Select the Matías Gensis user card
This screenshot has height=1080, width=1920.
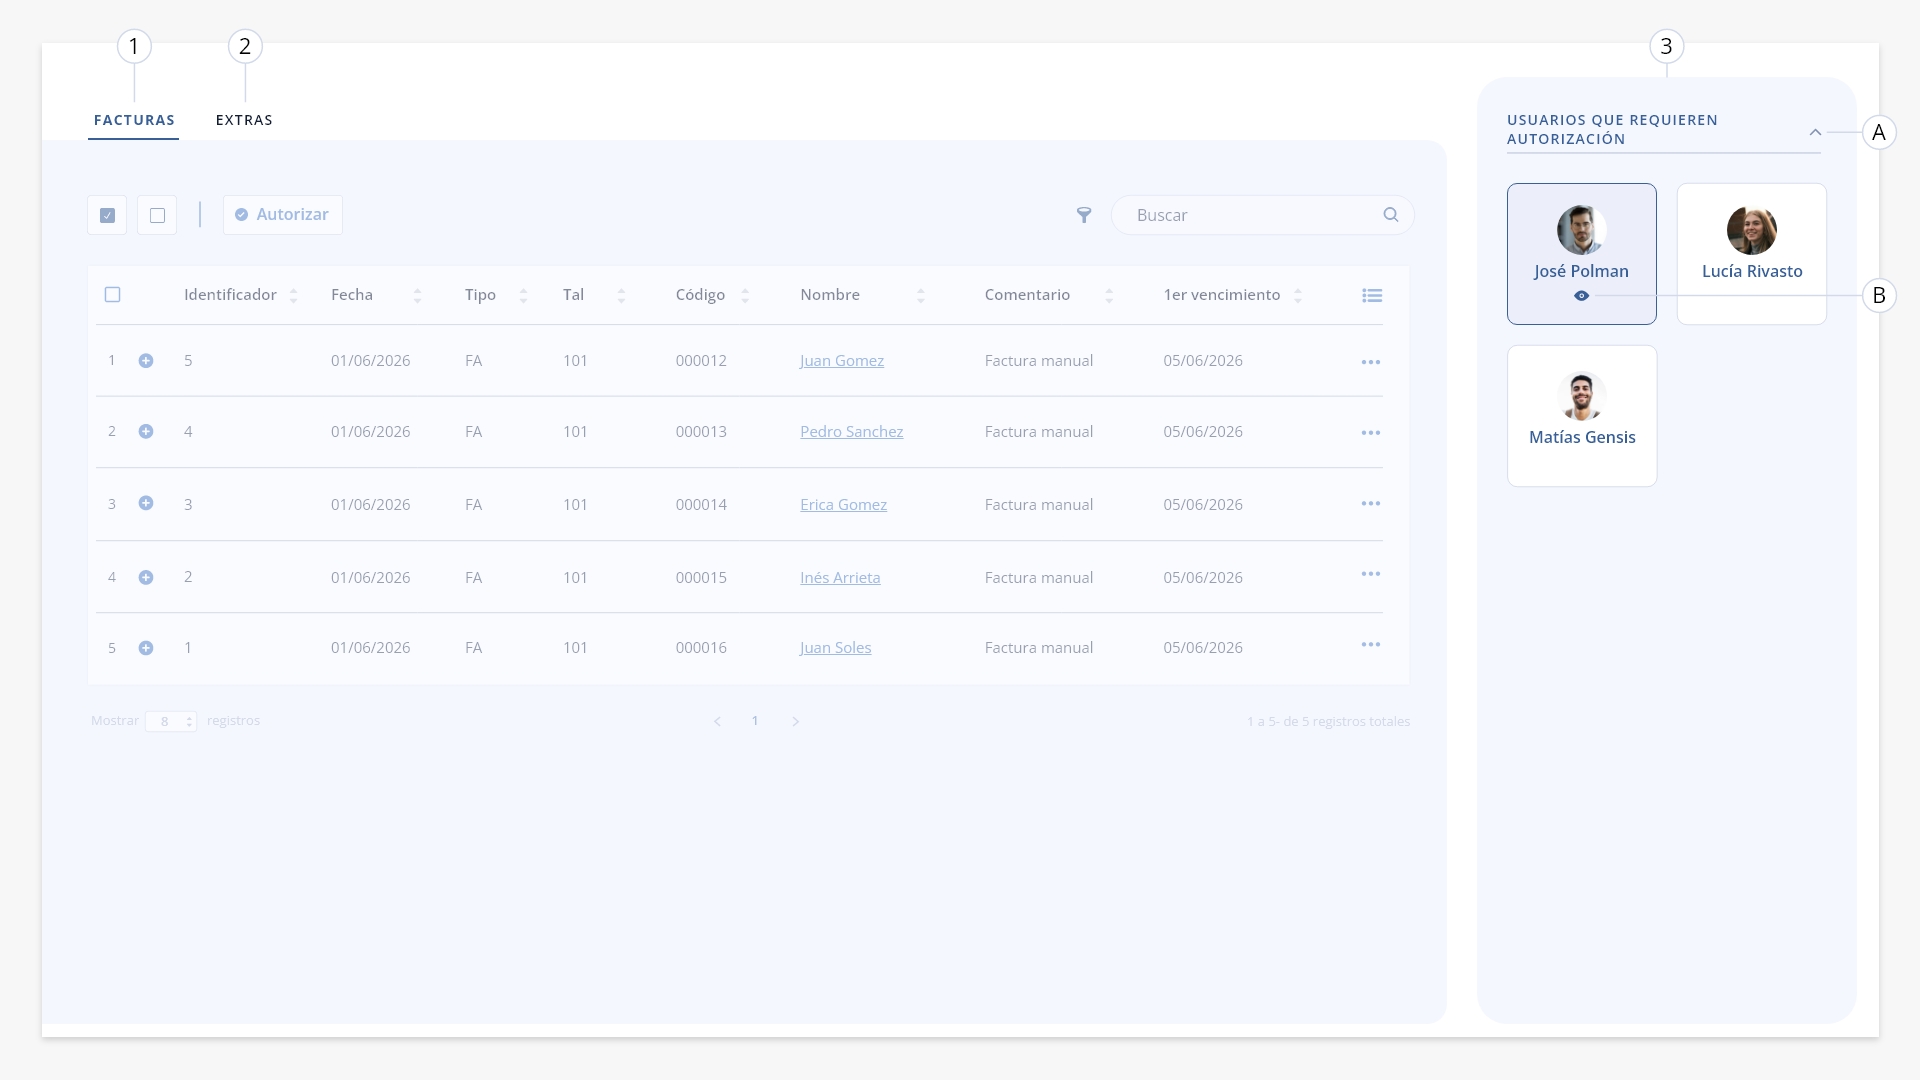(1582, 416)
